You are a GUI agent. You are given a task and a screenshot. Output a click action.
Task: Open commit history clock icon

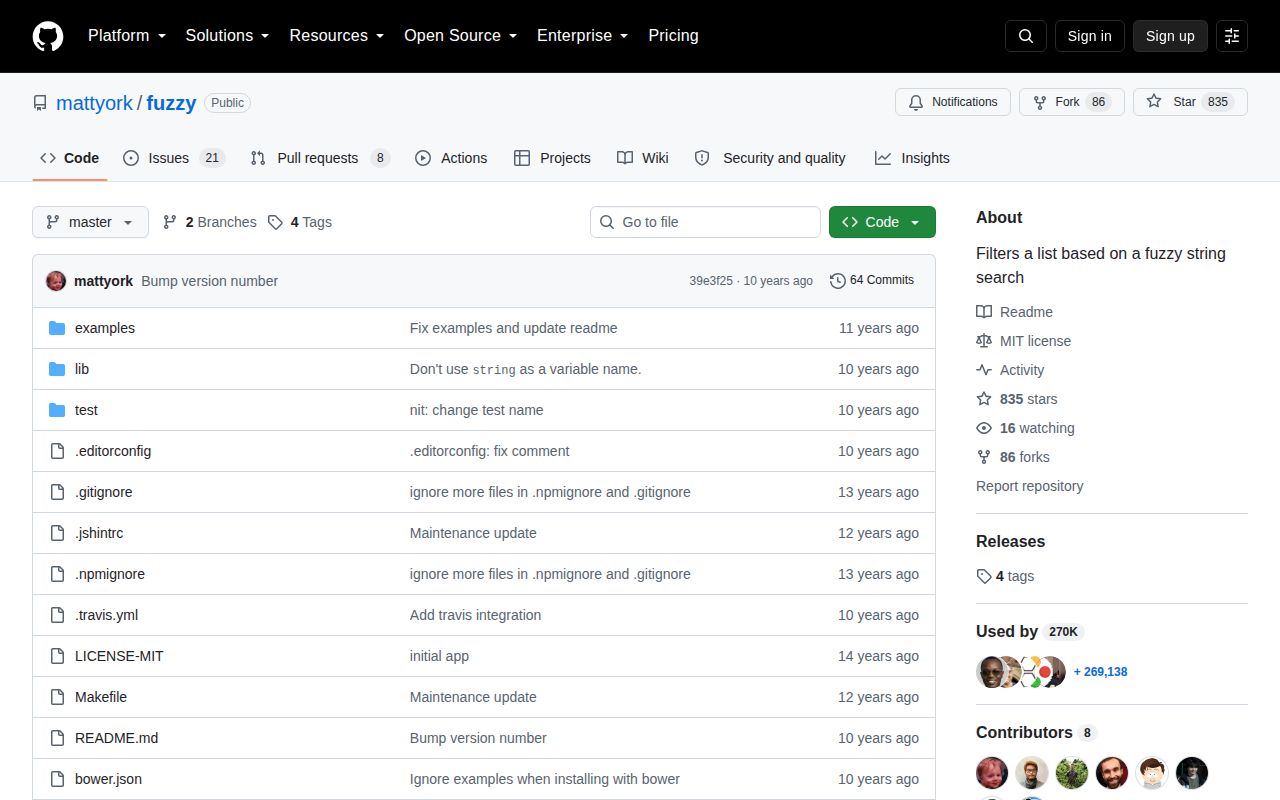point(838,281)
